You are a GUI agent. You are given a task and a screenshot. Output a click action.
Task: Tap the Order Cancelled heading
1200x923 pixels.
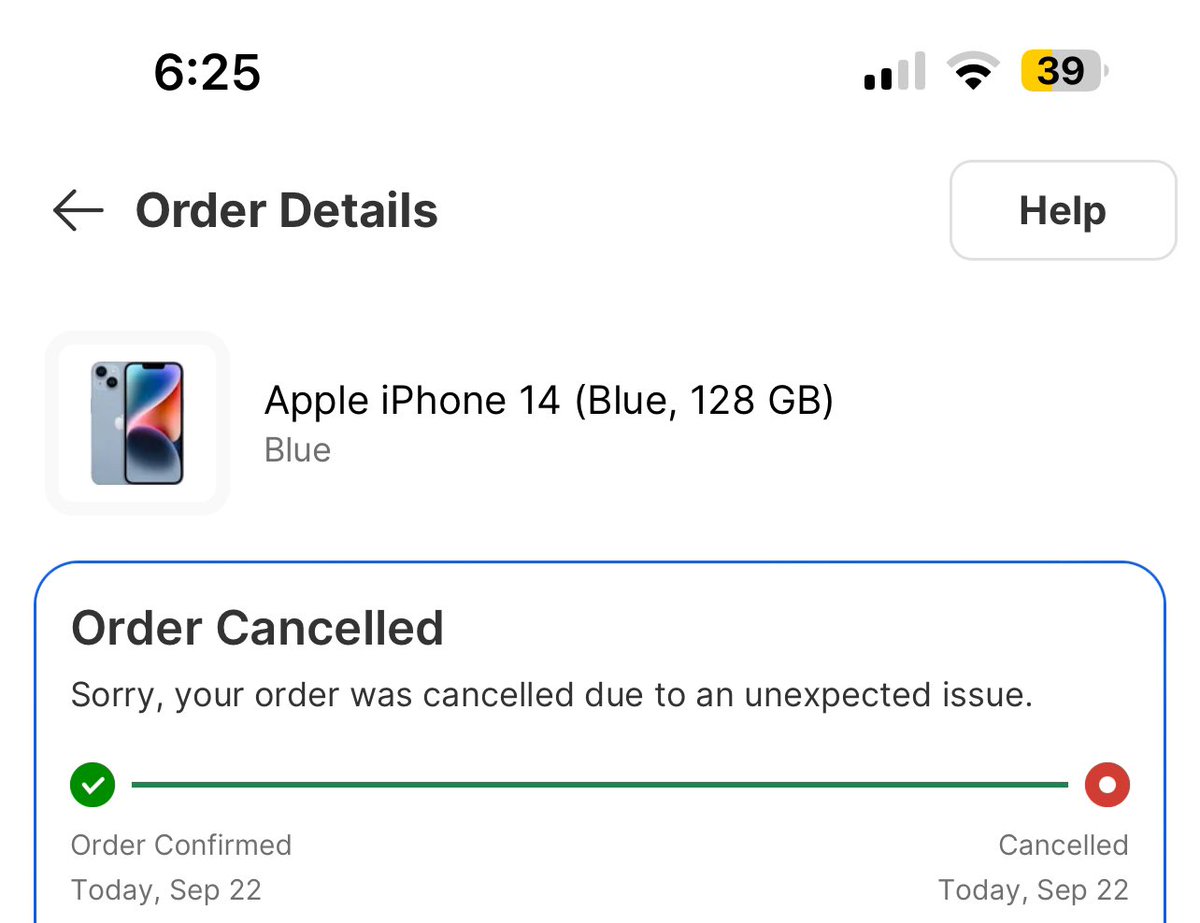pos(258,629)
